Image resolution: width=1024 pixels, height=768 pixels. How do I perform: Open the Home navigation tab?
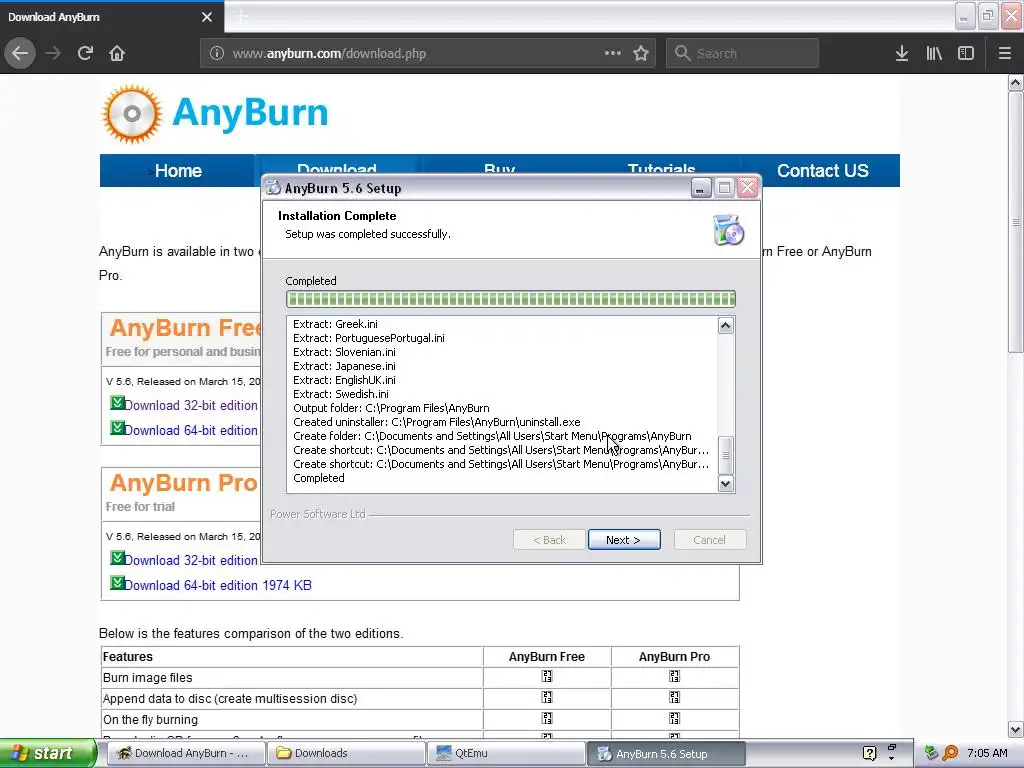coord(178,170)
